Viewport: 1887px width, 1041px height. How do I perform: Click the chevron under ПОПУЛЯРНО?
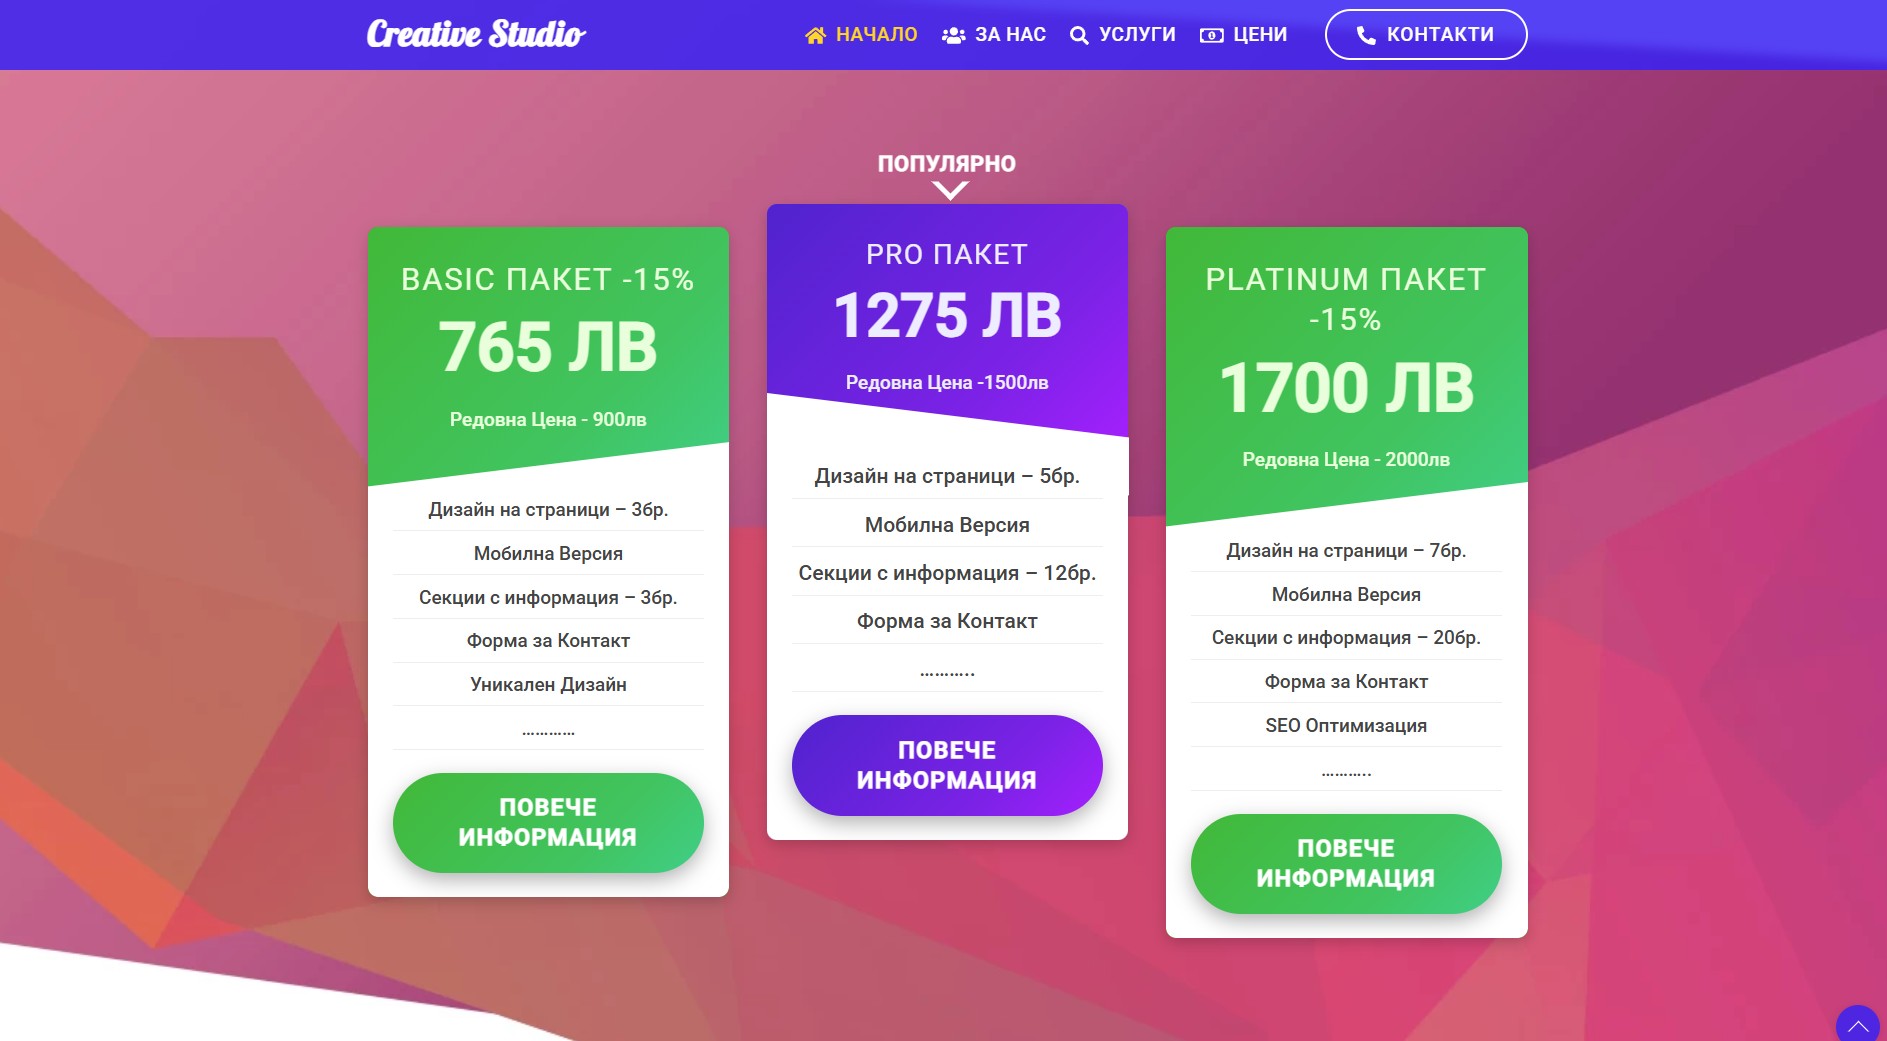click(x=950, y=190)
